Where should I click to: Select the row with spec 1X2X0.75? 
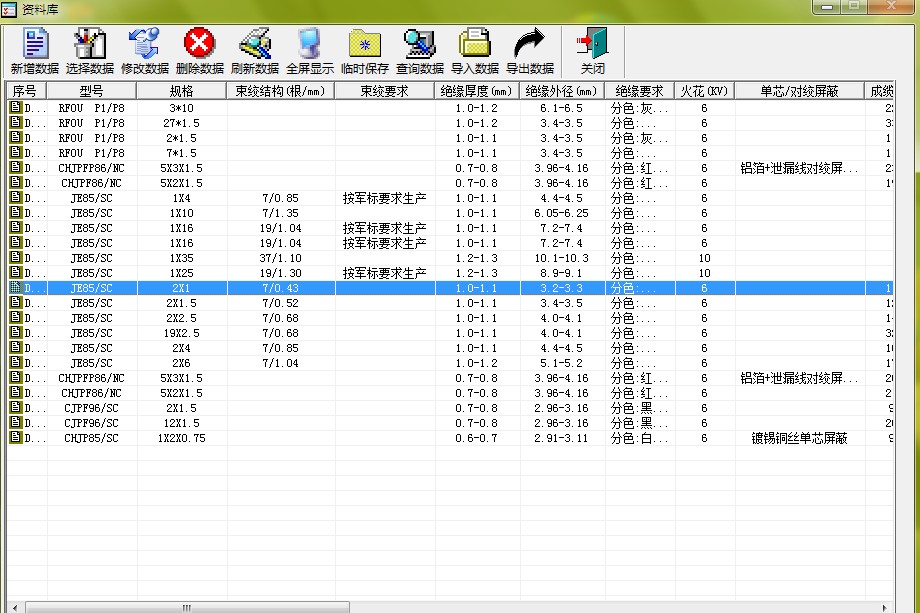[181, 439]
